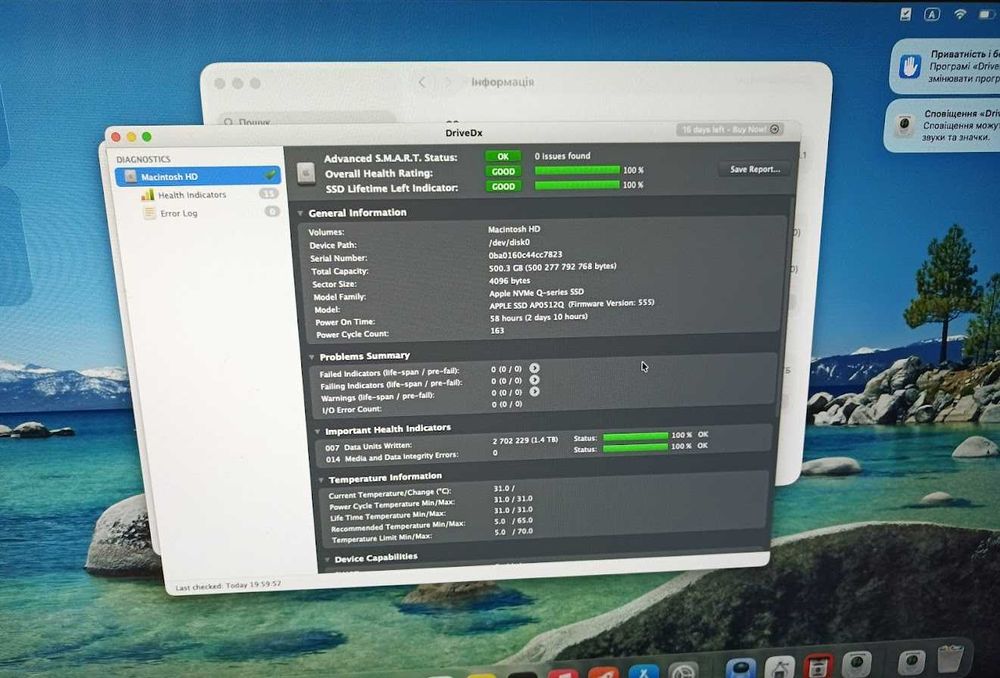Click the serial number 0ba0160c44cc7823
Screen dimensions: 1000x678
[x=525, y=254]
